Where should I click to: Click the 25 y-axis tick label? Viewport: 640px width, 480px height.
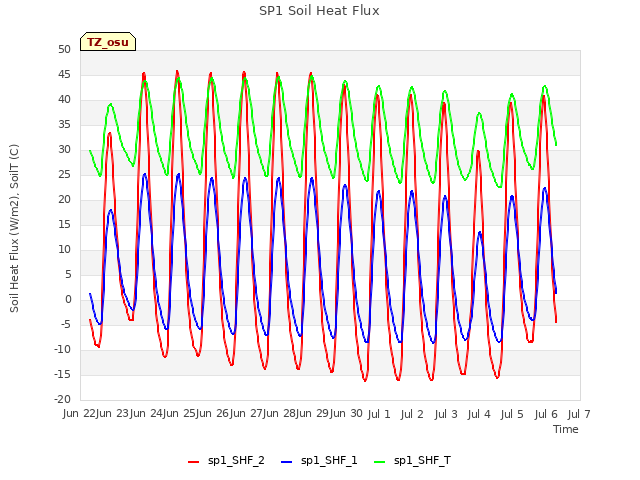point(64,174)
